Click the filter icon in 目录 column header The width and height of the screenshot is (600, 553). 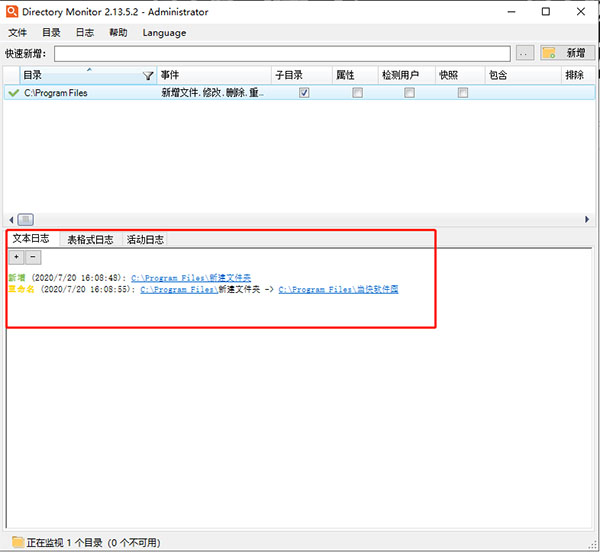coord(149,75)
